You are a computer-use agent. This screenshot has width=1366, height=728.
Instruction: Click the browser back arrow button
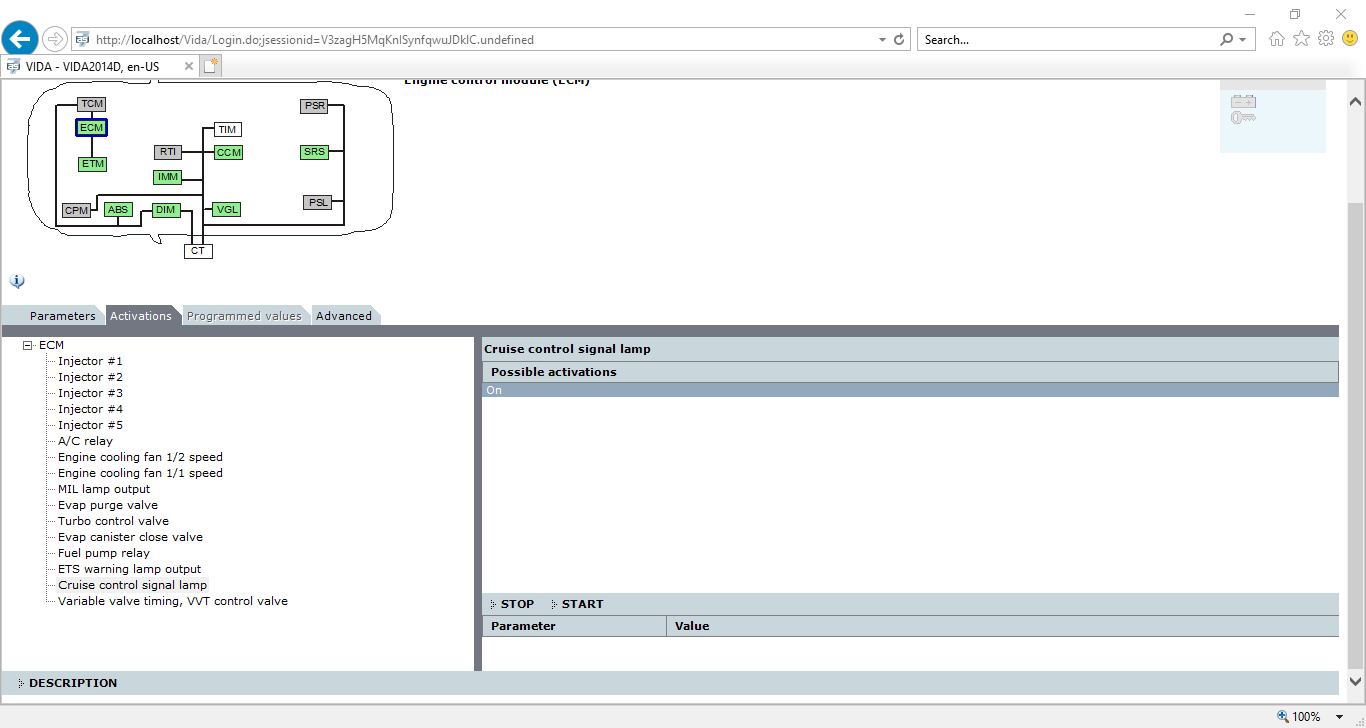point(19,40)
